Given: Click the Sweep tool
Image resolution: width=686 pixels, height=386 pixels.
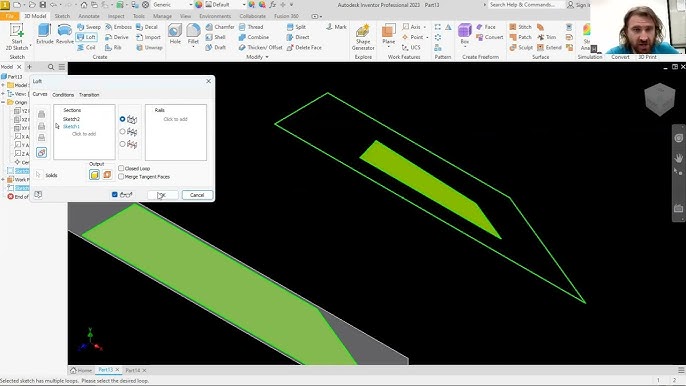Looking at the screenshot, I should pos(89,27).
